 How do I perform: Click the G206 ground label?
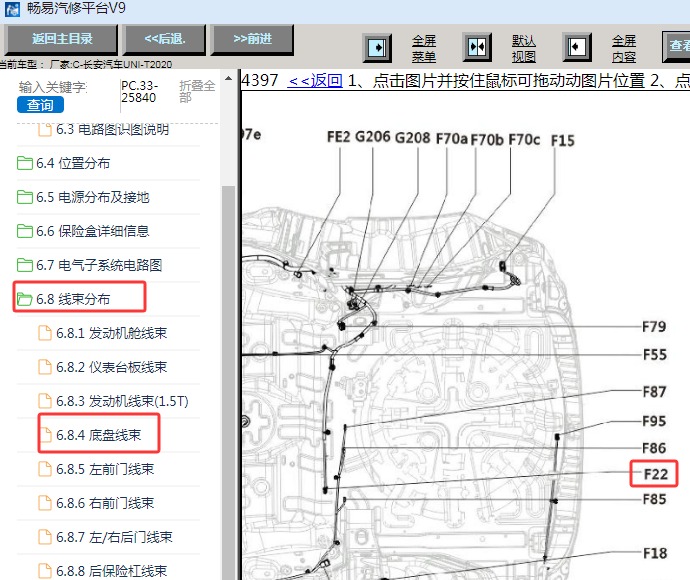coord(372,137)
